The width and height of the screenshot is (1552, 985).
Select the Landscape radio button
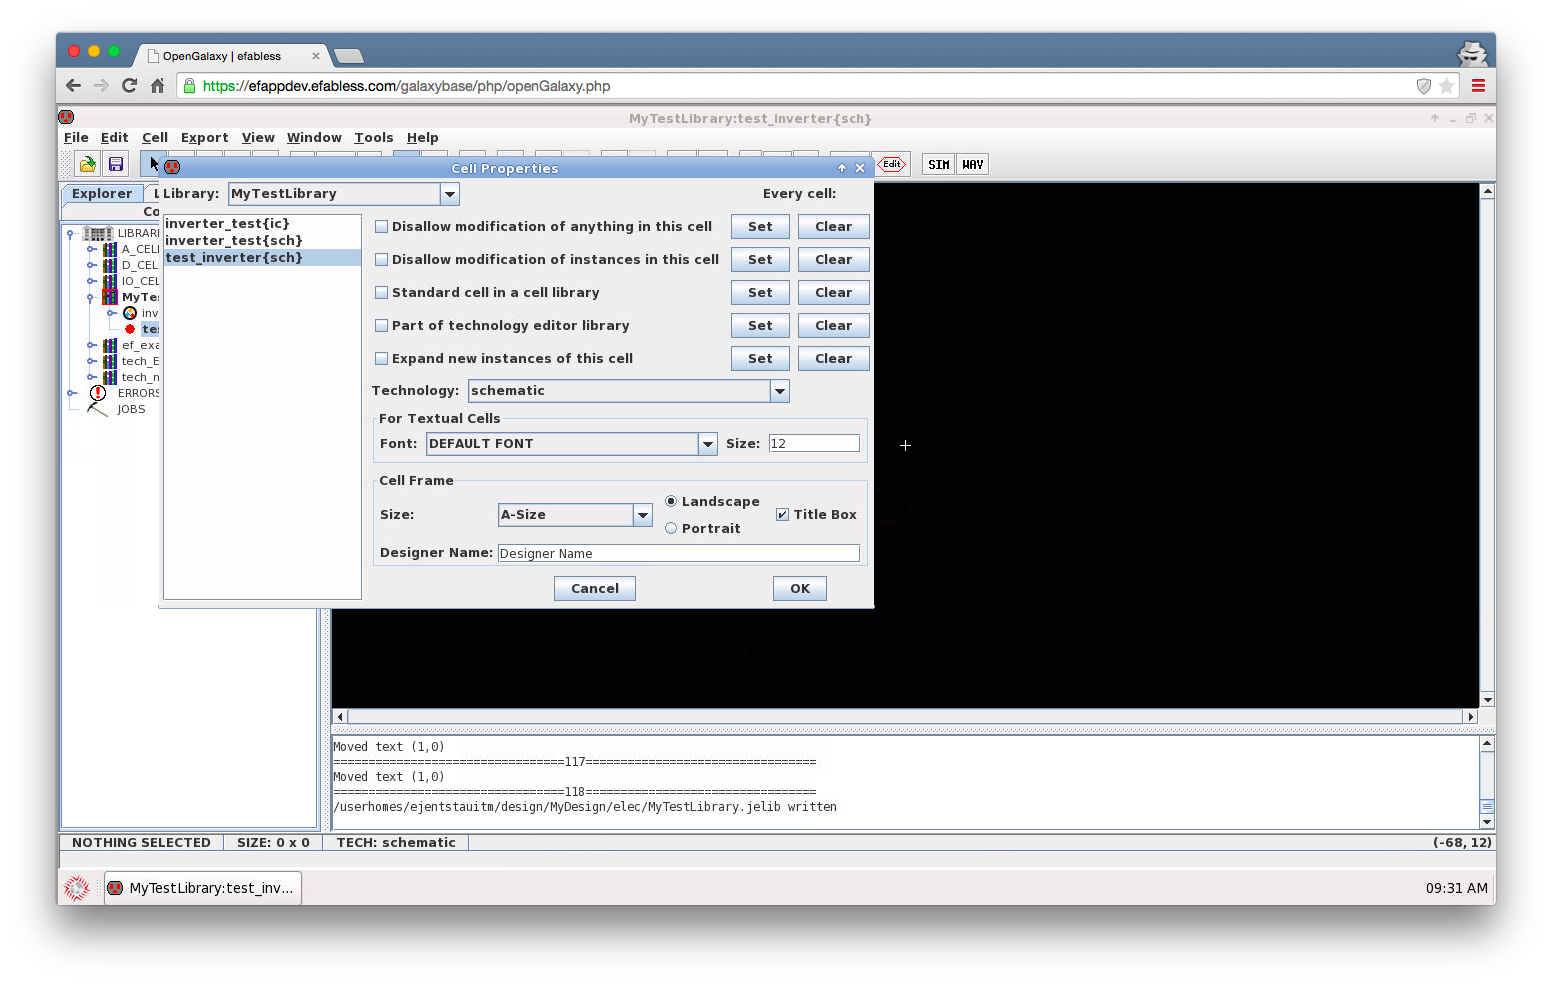point(671,501)
